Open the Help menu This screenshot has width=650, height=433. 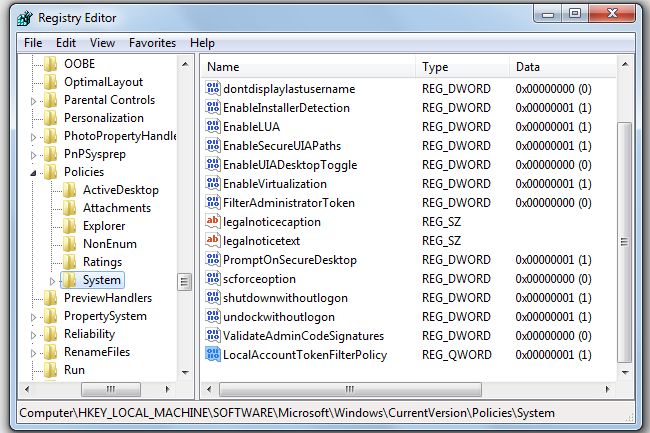pyautogui.click(x=202, y=43)
